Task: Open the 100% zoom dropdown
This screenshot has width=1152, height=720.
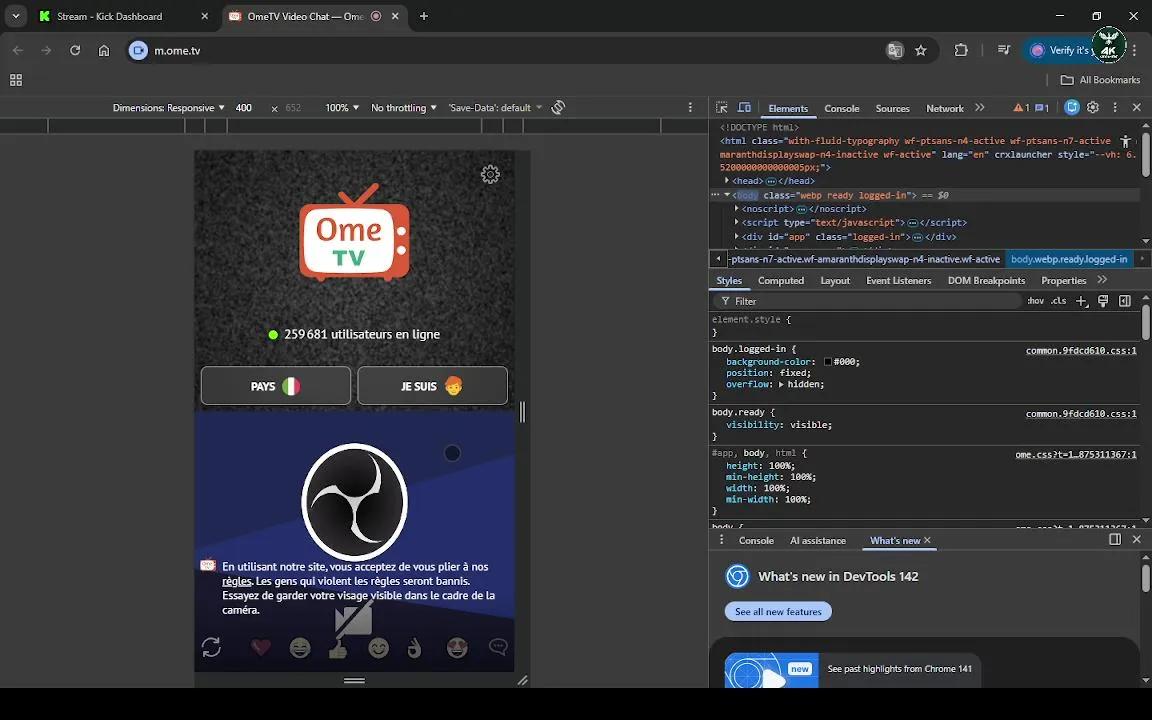Action: tap(342, 107)
